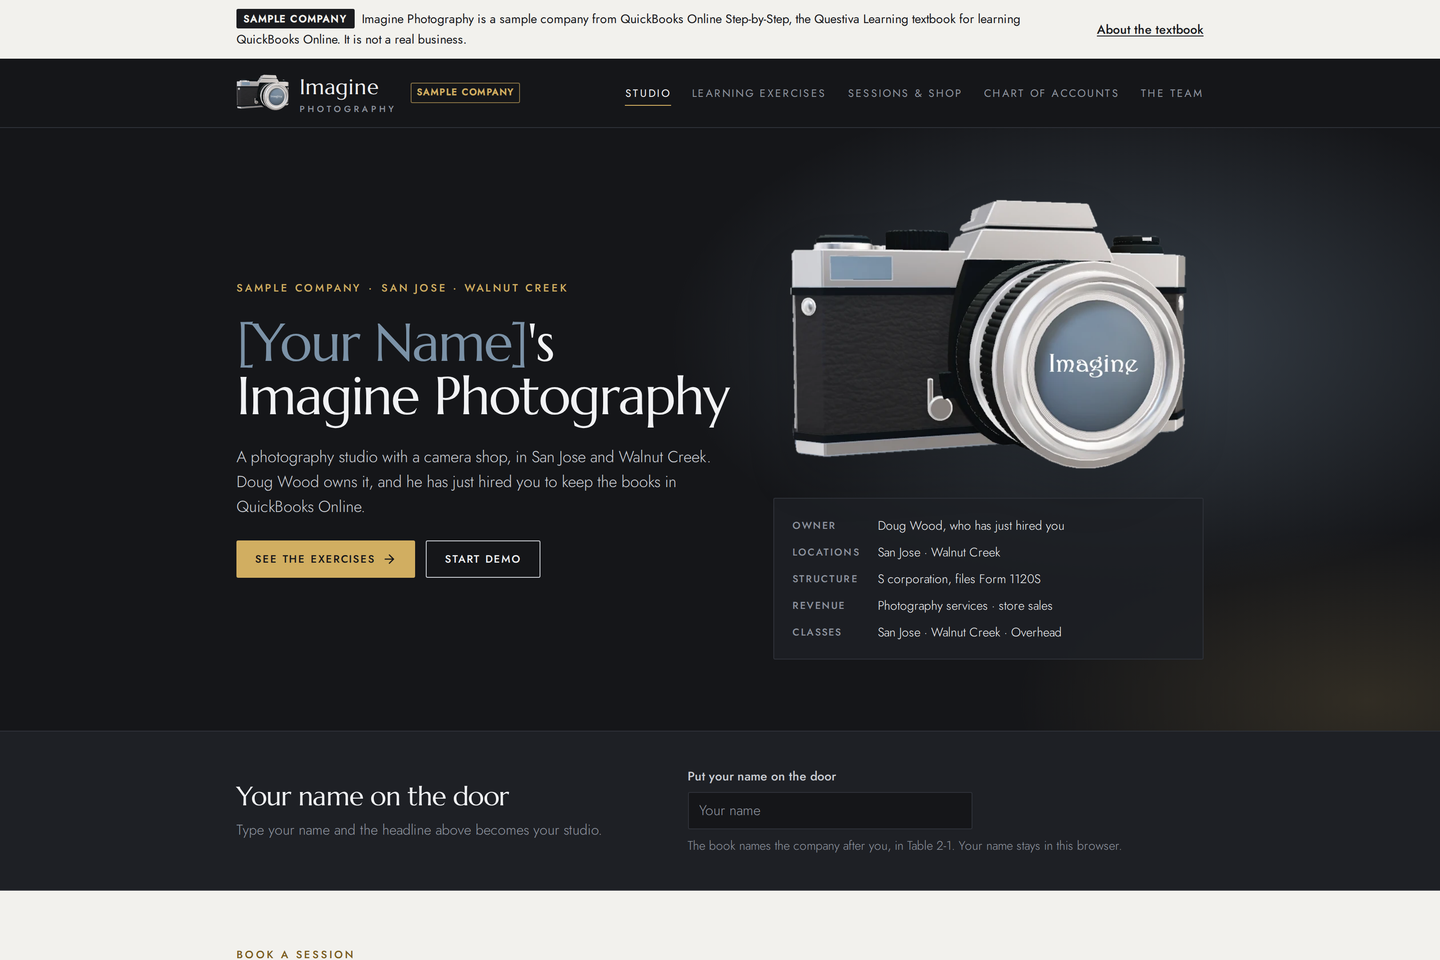Click the Your name input field
Screen dimensions: 1440x960
pos(830,811)
